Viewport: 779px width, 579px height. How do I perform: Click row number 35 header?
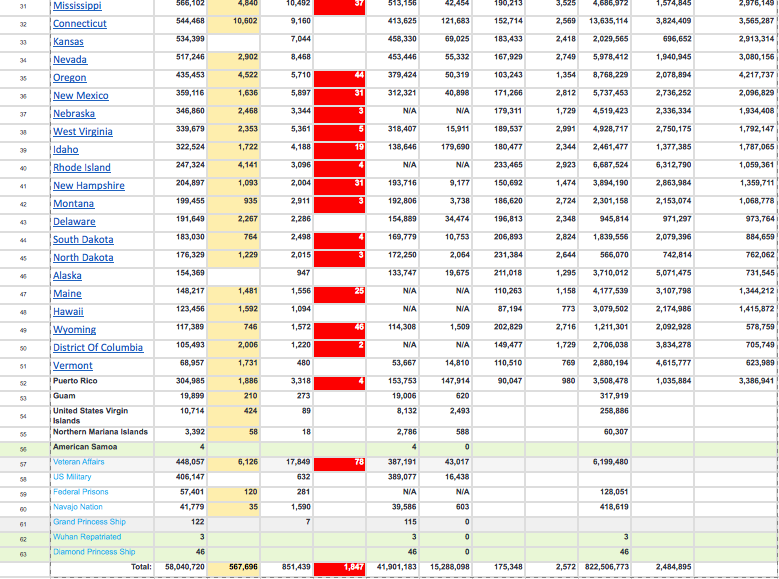click(23, 79)
